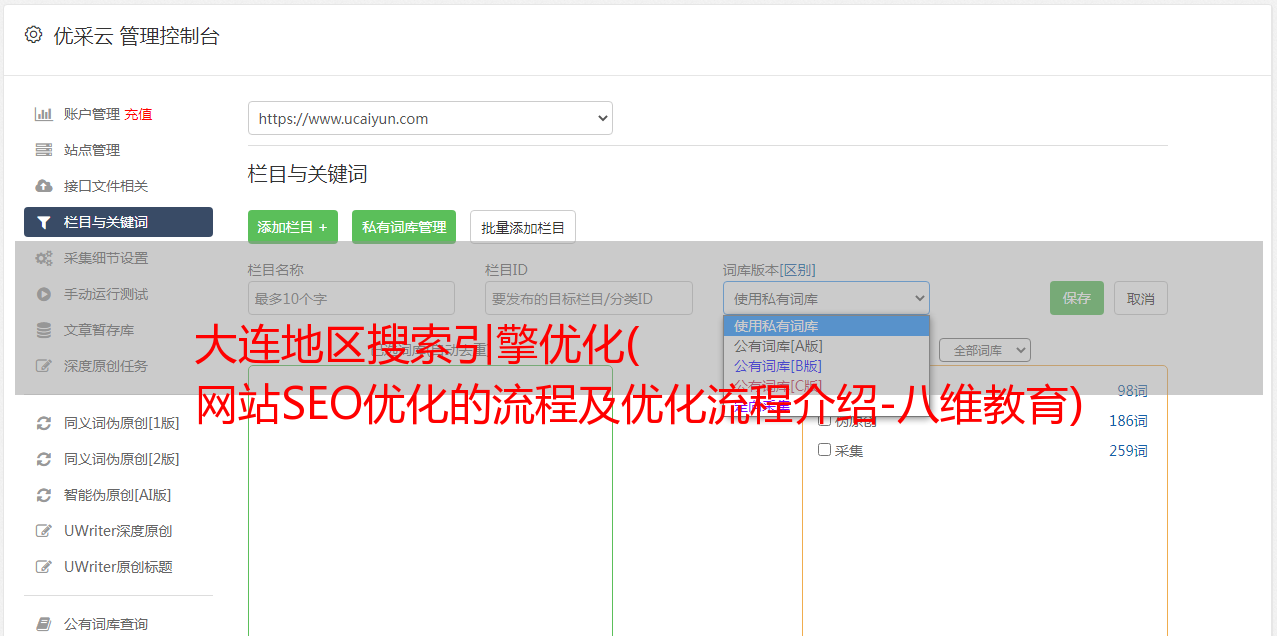
Task: Click the 186词 count link
Action: pos(1128,421)
